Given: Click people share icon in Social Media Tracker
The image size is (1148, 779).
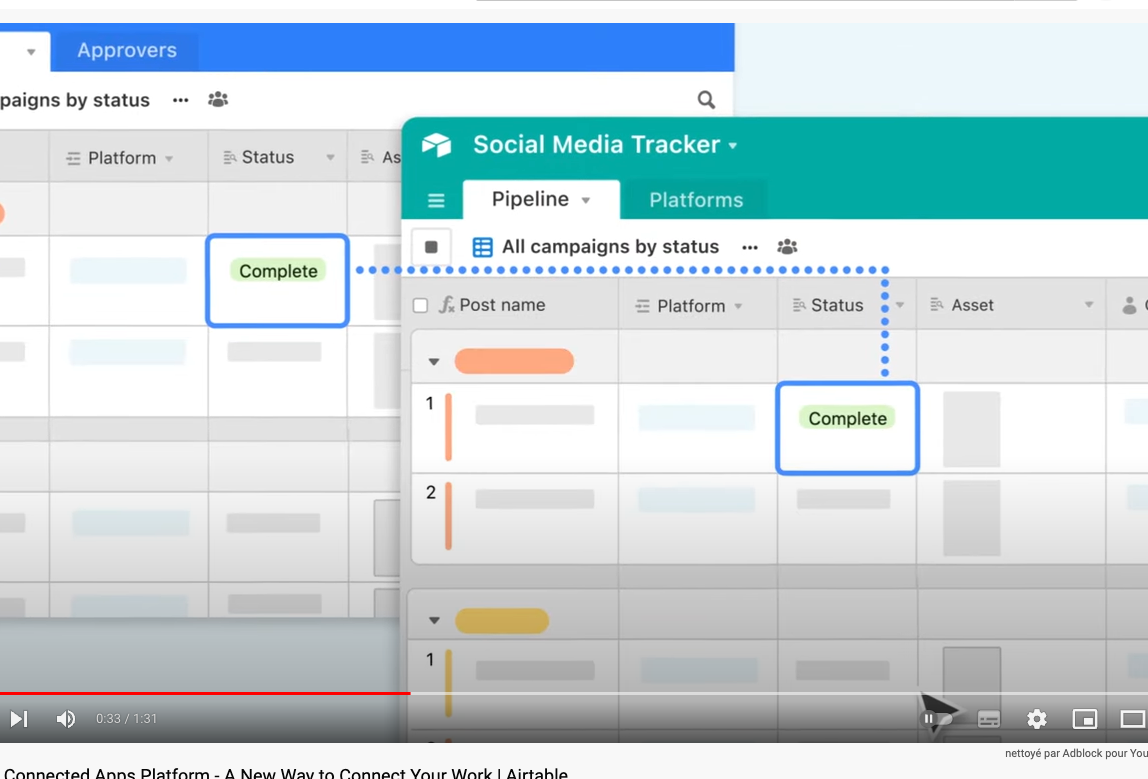Looking at the screenshot, I should coord(787,247).
